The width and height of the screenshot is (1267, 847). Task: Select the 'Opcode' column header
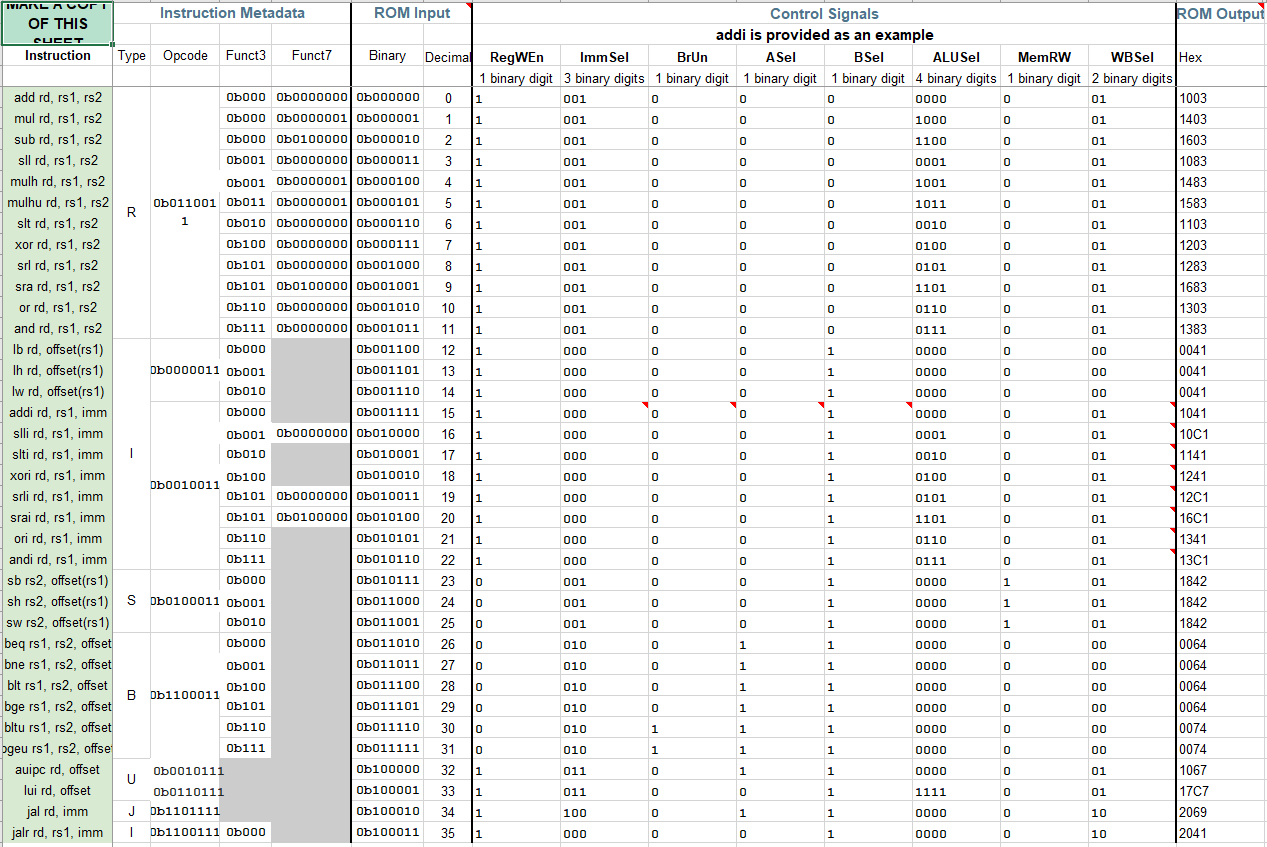tap(185, 56)
